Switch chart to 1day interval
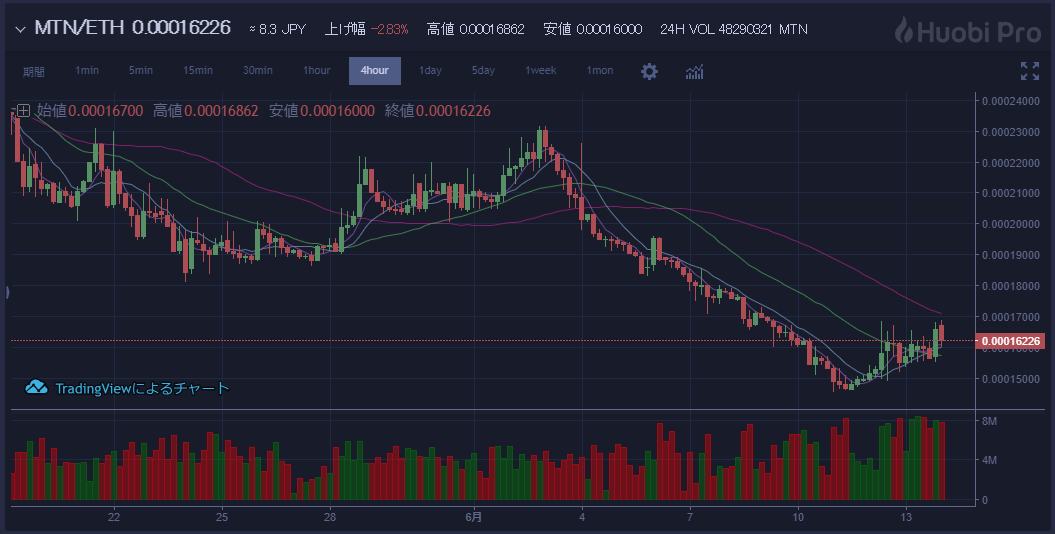The width and height of the screenshot is (1055, 534). coord(430,71)
